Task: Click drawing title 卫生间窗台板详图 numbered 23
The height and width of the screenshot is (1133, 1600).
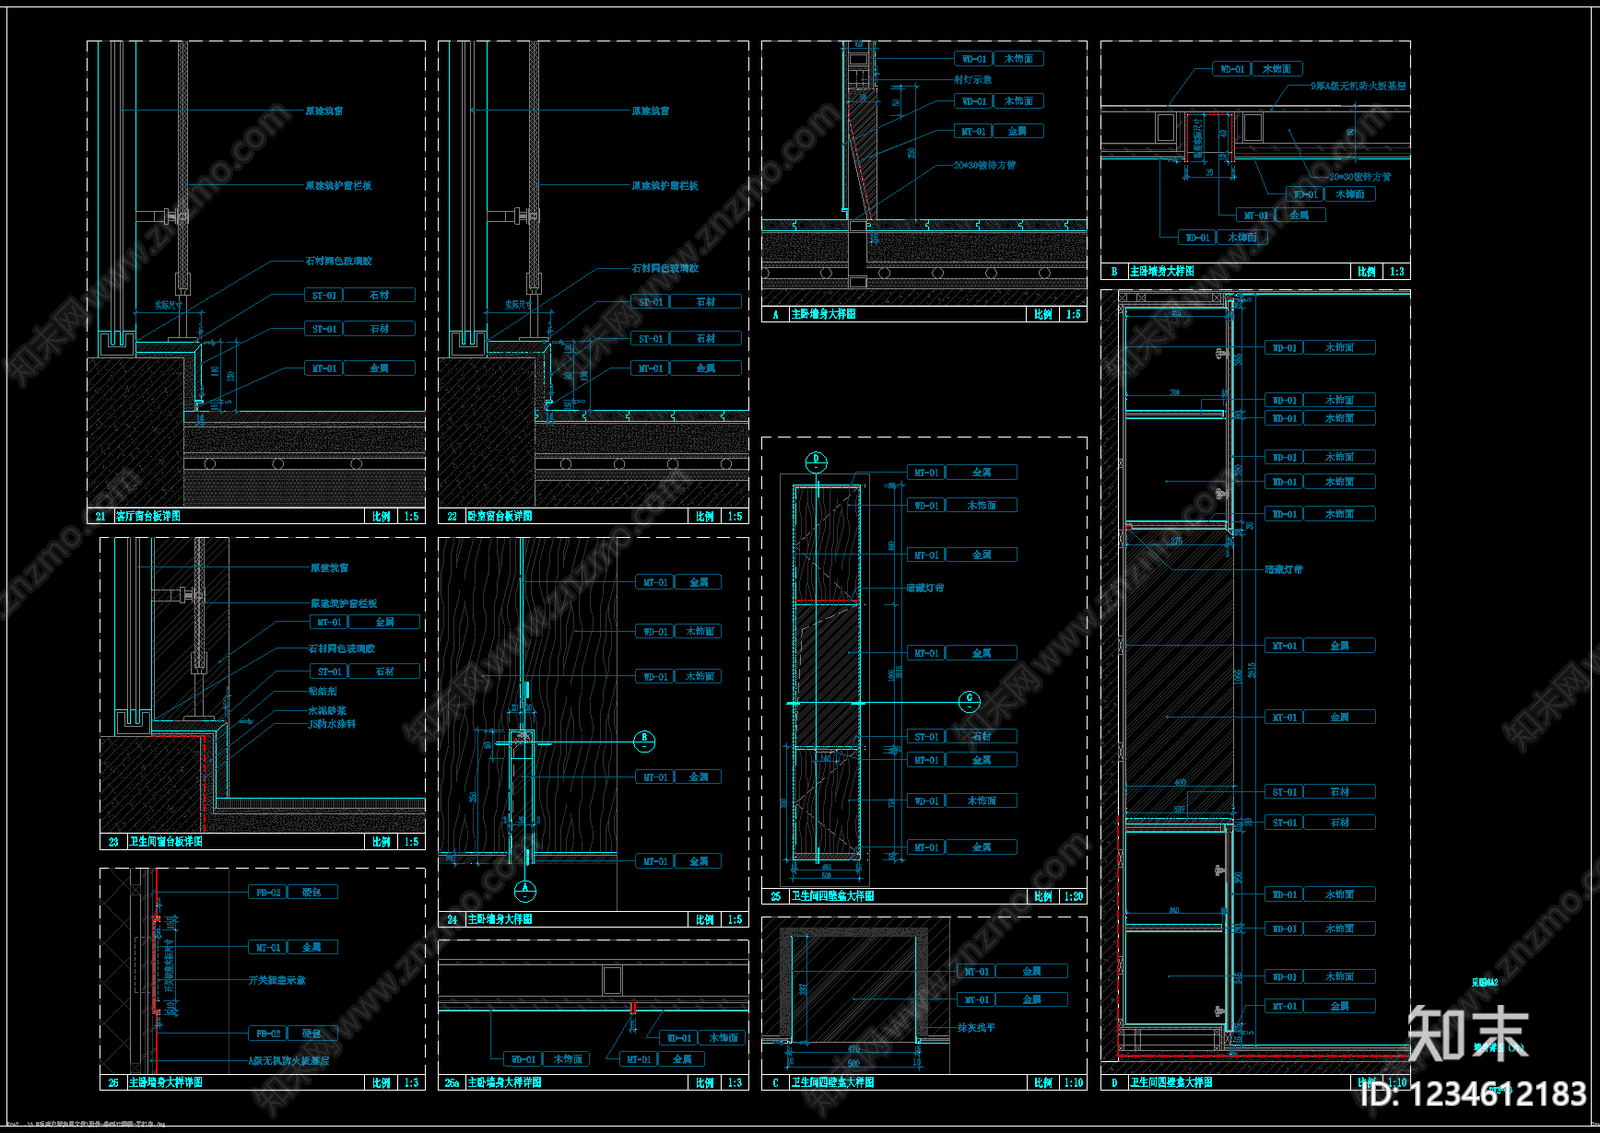Action: click(166, 842)
